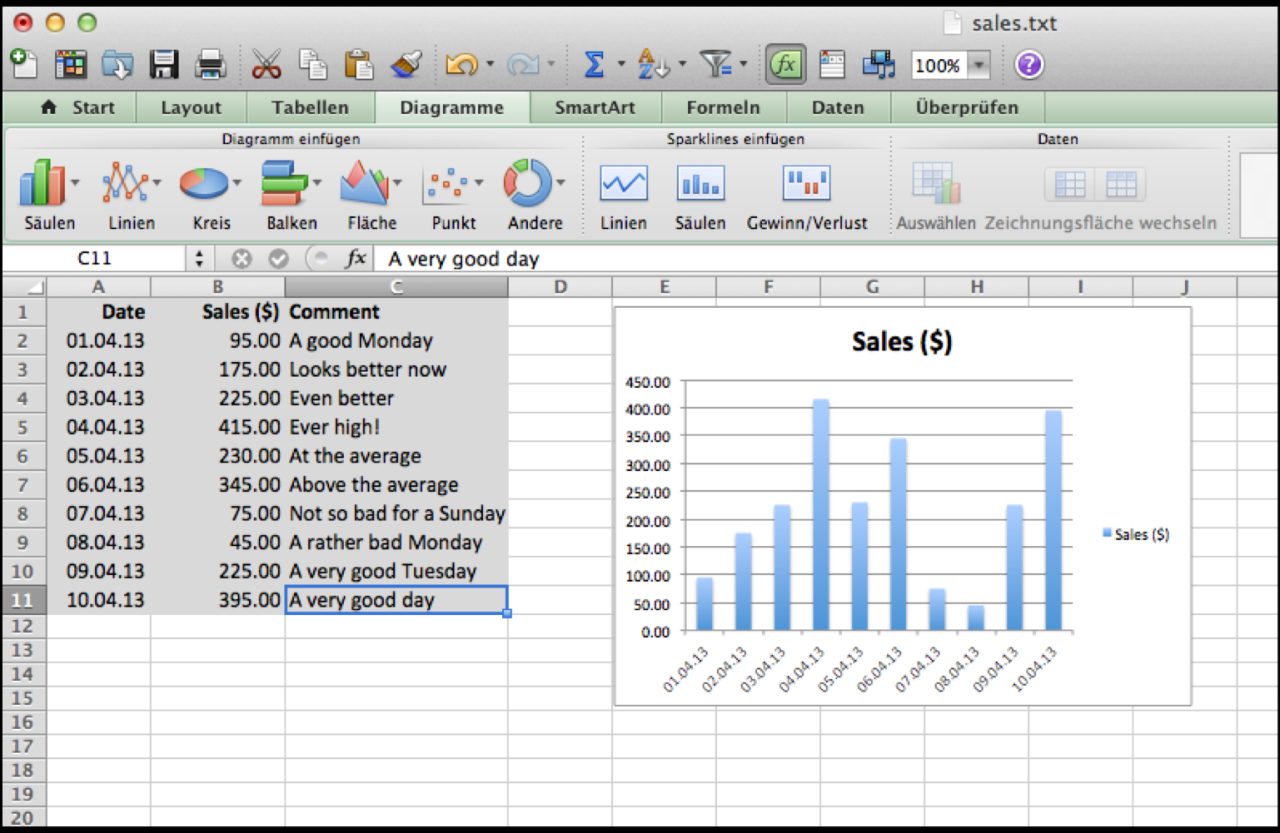Open the templates gallery icon
This screenshot has width=1280, height=833.
tap(71, 65)
